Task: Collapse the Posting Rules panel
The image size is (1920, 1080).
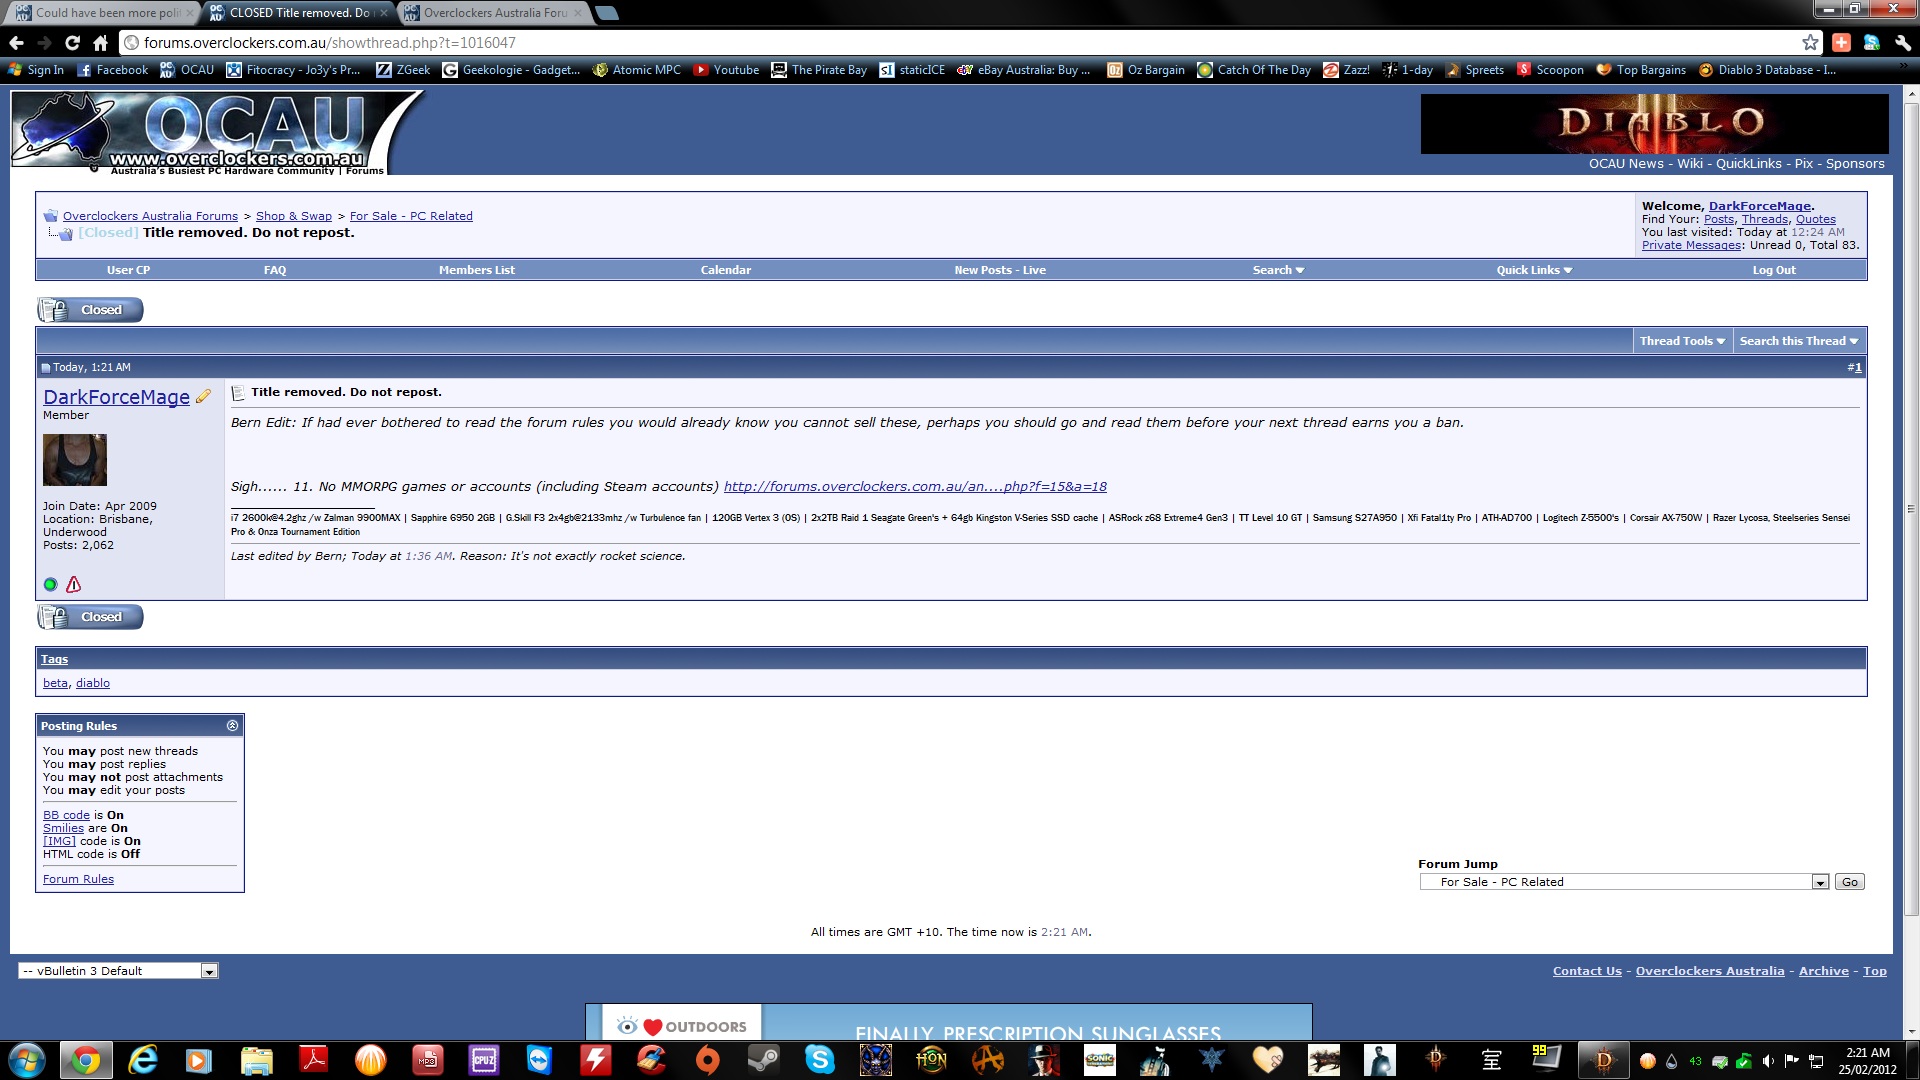Action: tap(232, 726)
